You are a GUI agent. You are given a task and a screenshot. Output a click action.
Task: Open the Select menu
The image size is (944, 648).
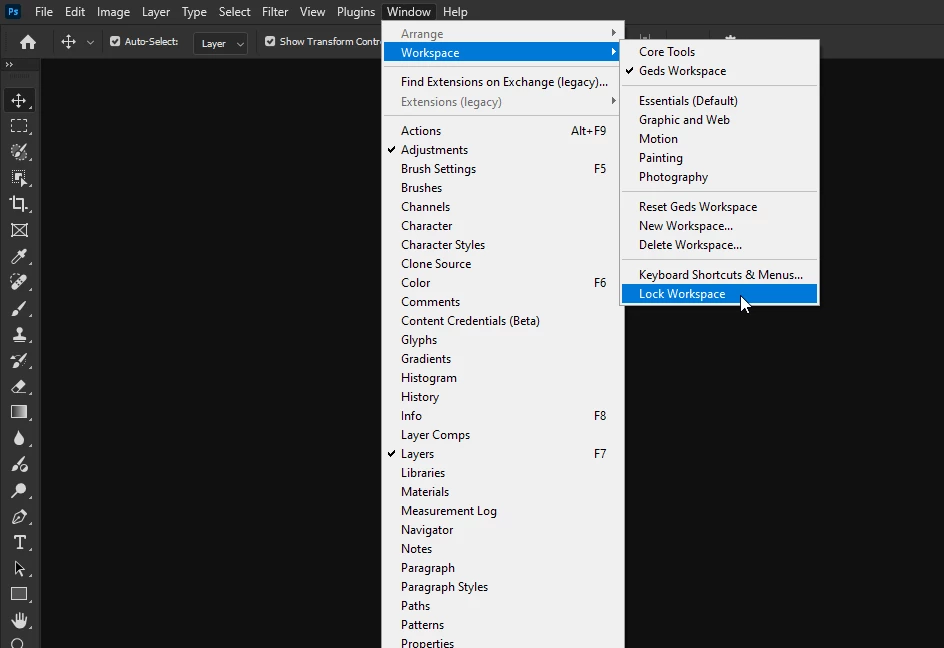click(x=234, y=12)
